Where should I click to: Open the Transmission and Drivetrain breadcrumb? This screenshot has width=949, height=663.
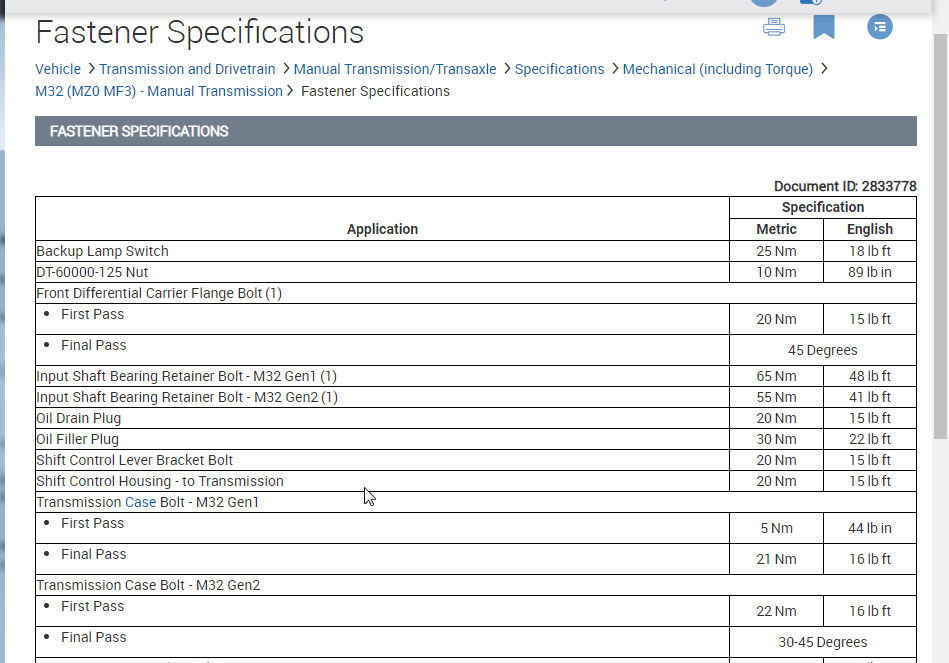[187, 69]
